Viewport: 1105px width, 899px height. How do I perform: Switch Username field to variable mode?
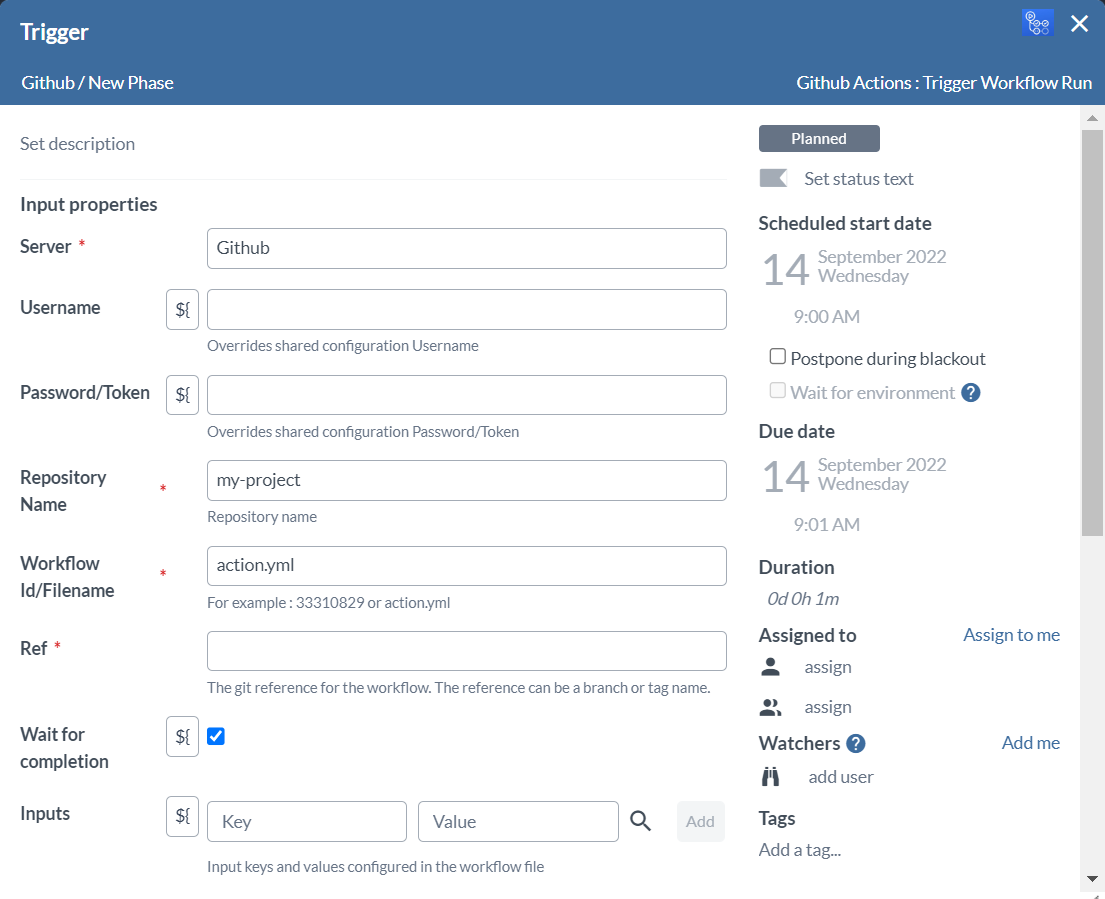click(x=182, y=309)
